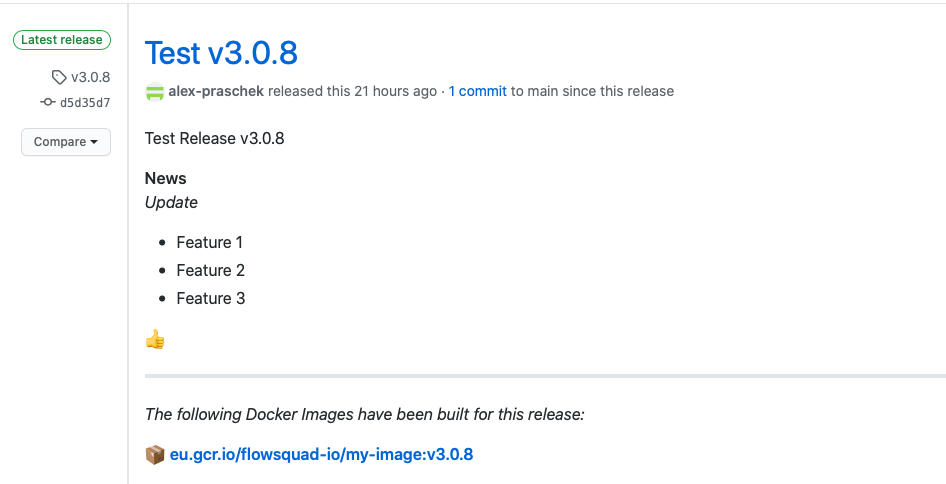
Task: Open the Compare dropdown
Action: [x=66, y=142]
